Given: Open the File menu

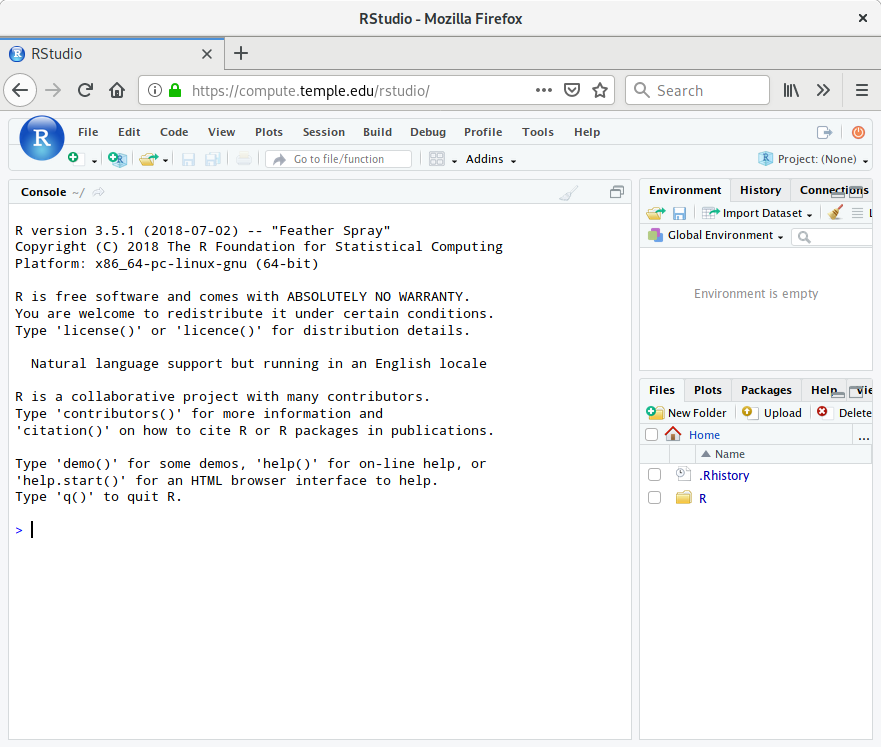Looking at the screenshot, I should pyautogui.click(x=88, y=132).
